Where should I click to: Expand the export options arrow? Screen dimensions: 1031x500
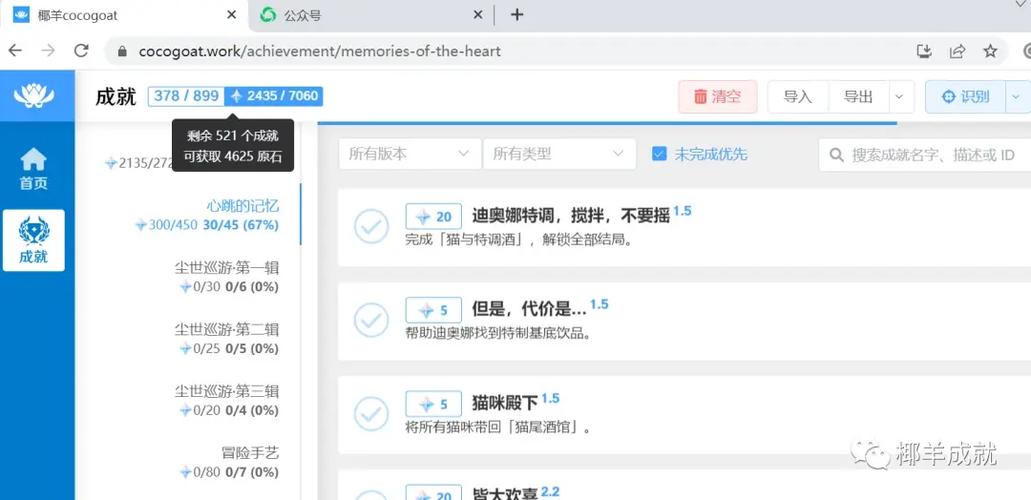tap(901, 97)
